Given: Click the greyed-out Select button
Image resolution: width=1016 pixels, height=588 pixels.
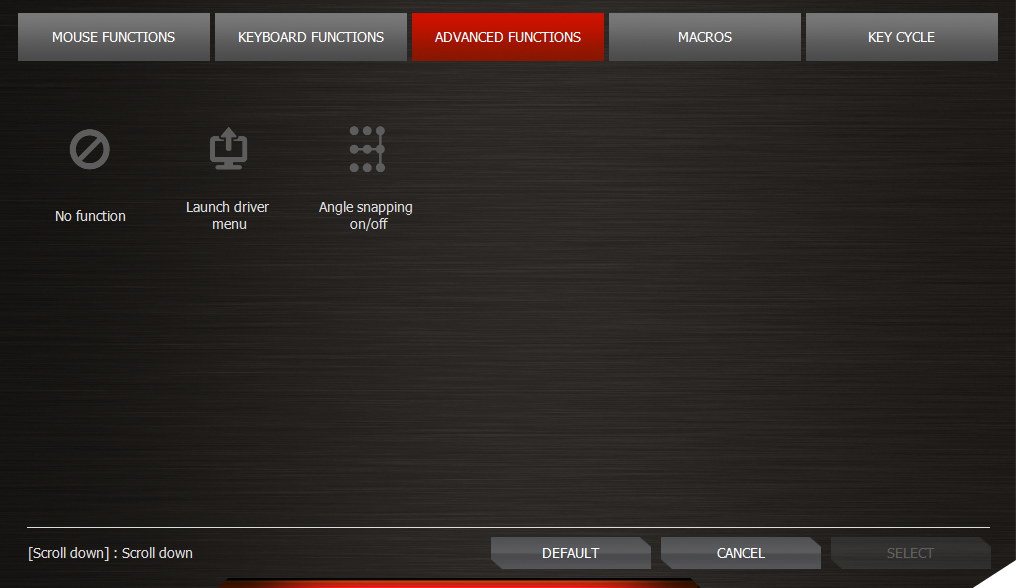Looking at the screenshot, I should click(x=910, y=553).
